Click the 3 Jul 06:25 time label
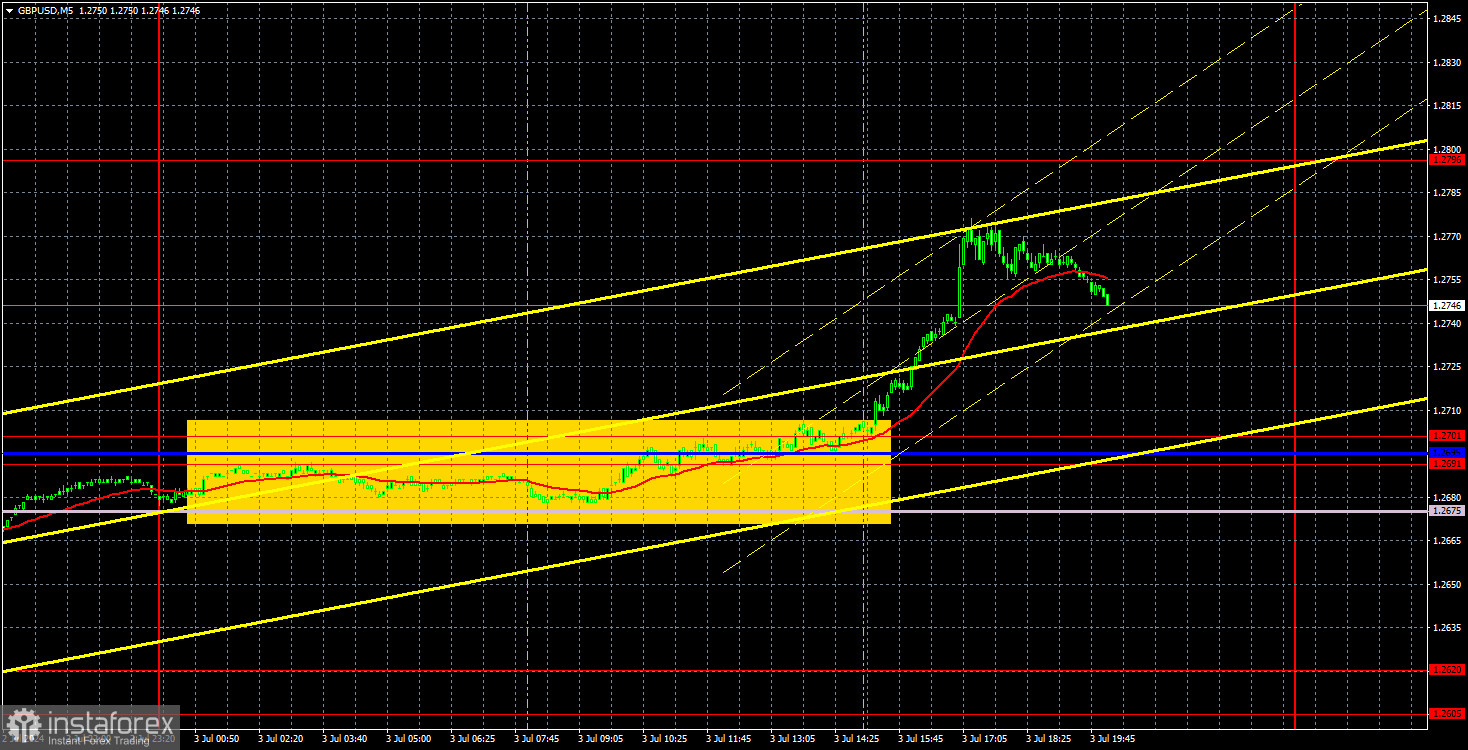Image resolution: width=1468 pixels, height=750 pixels. click(x=473, y=739)
